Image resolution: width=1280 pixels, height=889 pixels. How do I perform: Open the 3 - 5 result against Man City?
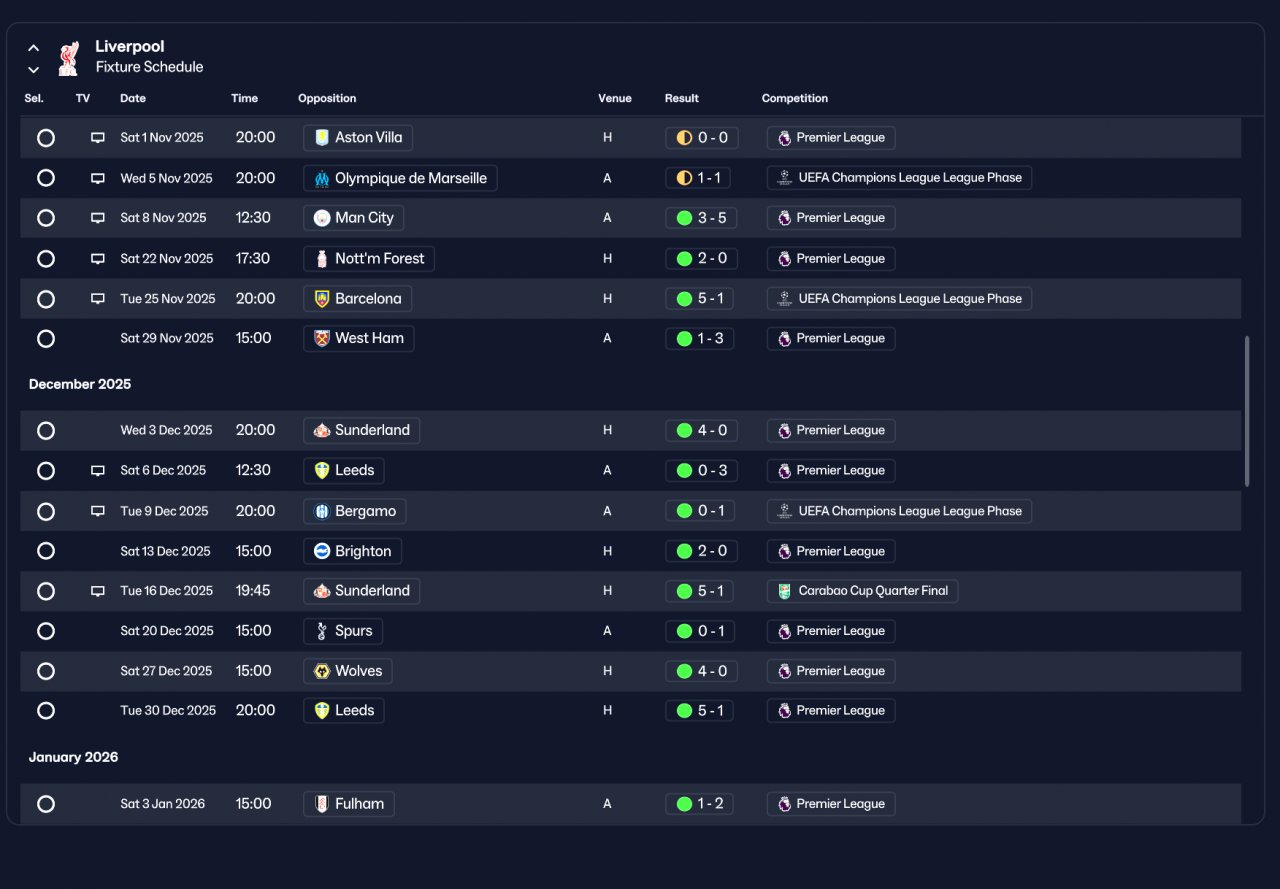pyautogui.click(x=701, y=218)
